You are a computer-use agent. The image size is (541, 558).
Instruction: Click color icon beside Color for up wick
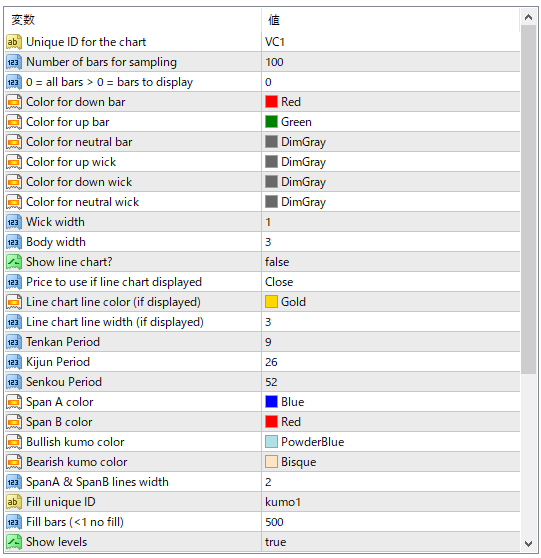(x=14, y=162)
